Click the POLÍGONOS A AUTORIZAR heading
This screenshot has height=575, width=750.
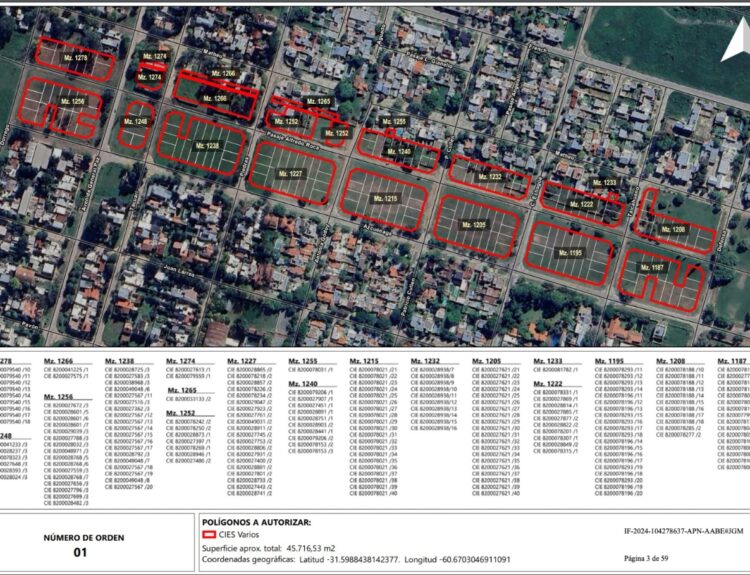click(x=255, y=522)
